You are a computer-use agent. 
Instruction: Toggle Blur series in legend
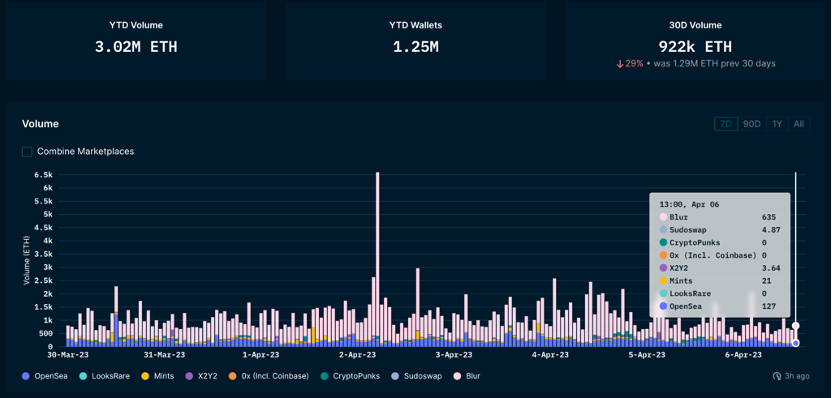click(x=466, y=376)
